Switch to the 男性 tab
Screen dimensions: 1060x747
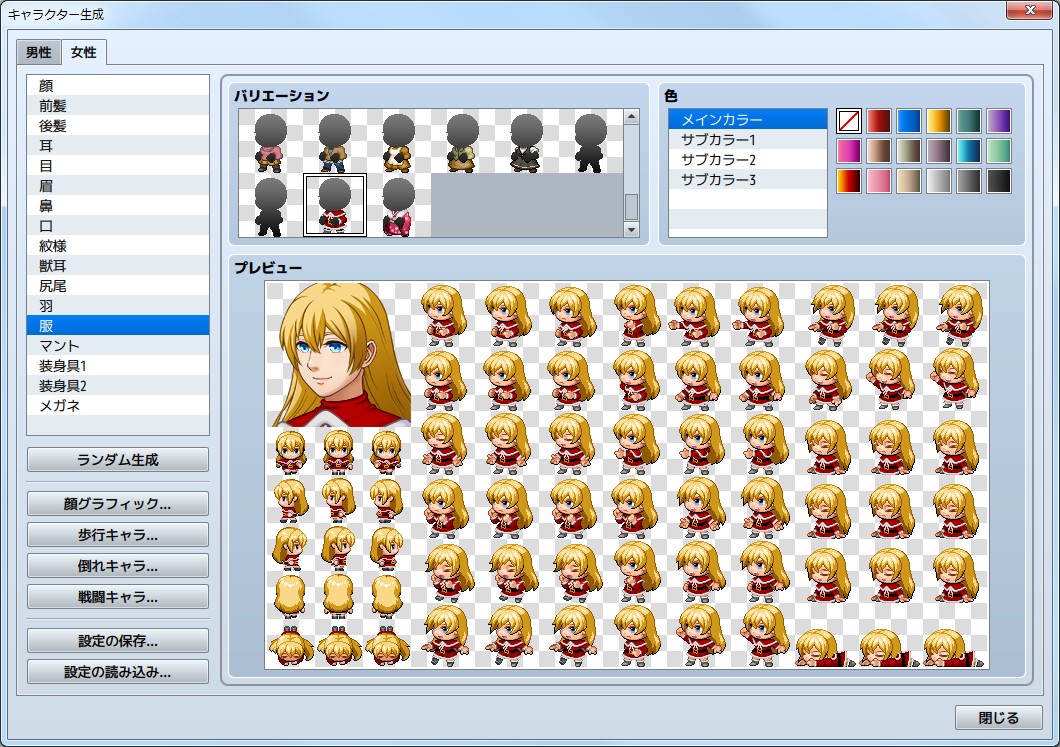(39, 52)
